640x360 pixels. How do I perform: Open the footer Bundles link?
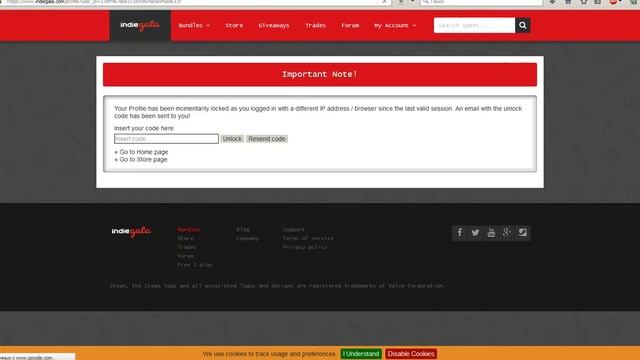click(189, 229)
